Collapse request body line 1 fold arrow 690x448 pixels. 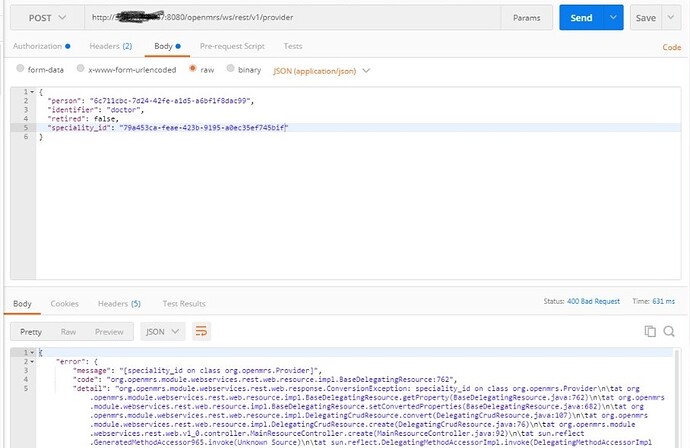click(x=32, y=92)
